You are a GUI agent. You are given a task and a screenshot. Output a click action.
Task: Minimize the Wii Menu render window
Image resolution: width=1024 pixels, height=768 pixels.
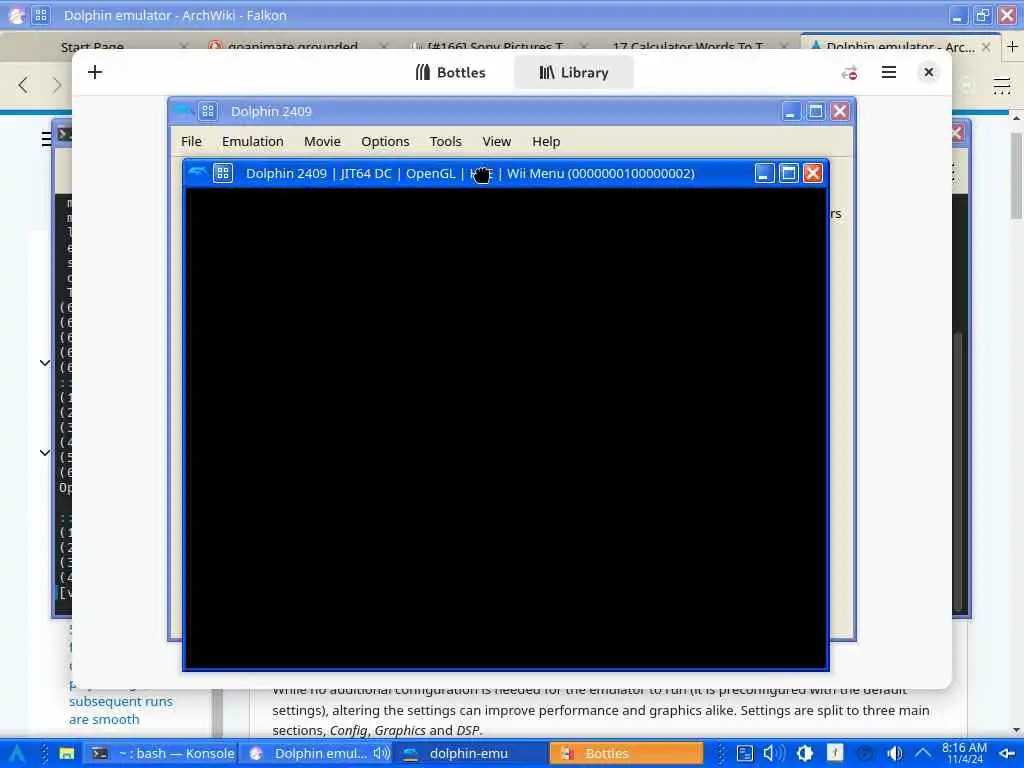coord(764,173)
